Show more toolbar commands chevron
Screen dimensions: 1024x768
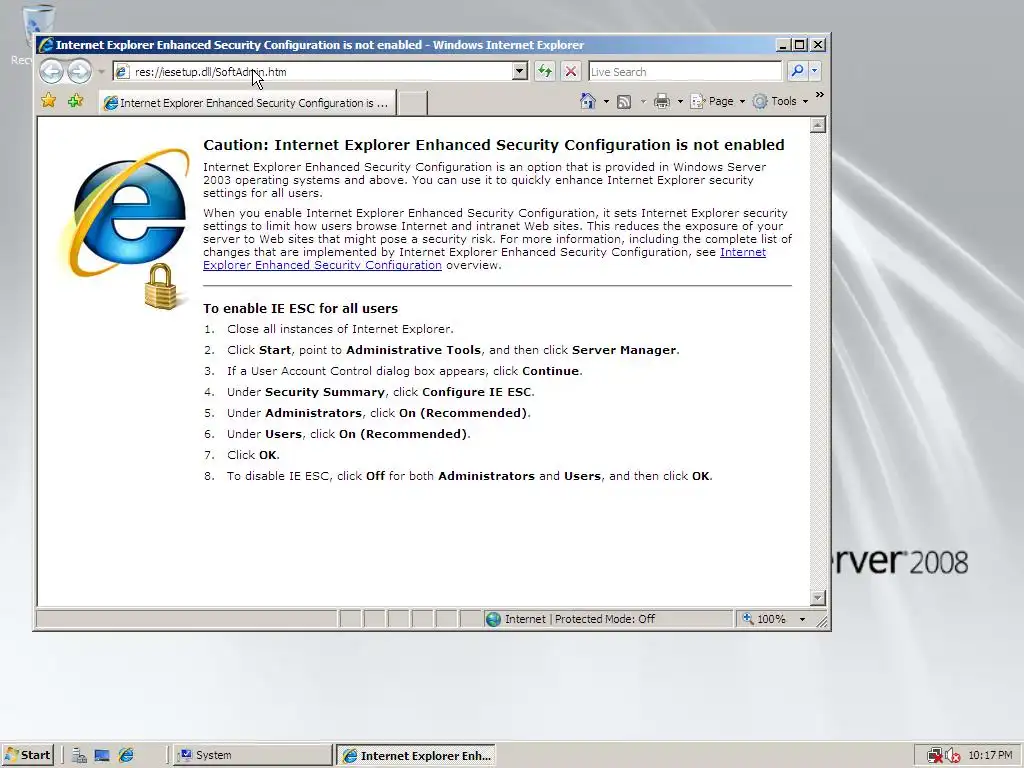[x=820, y=95]
